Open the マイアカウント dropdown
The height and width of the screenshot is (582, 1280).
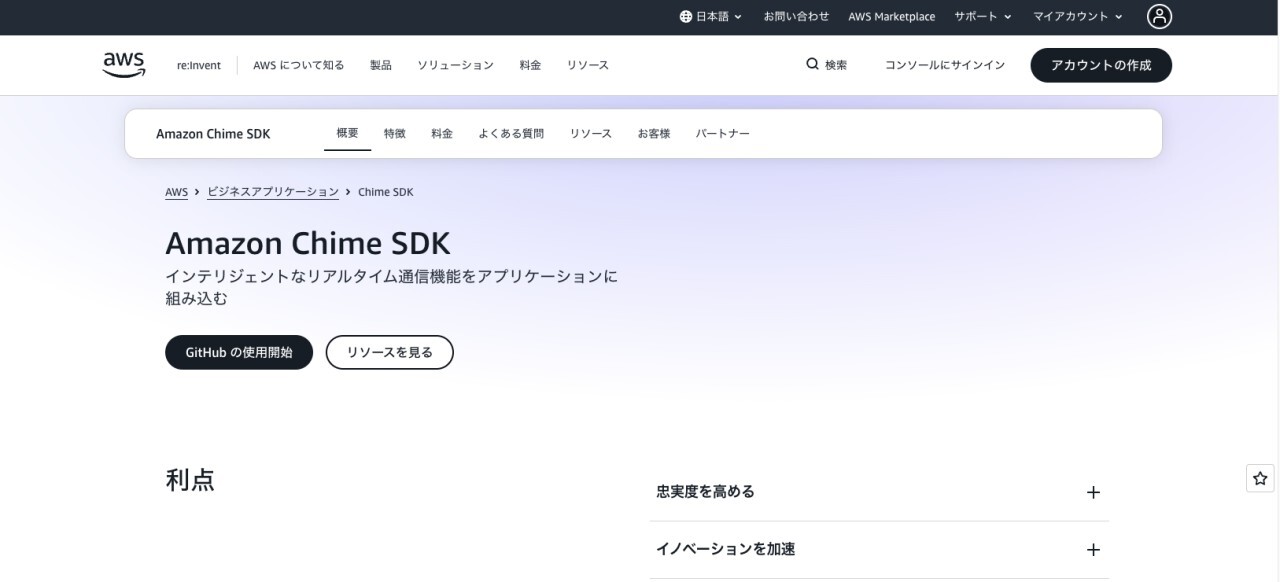point(1078,16)
